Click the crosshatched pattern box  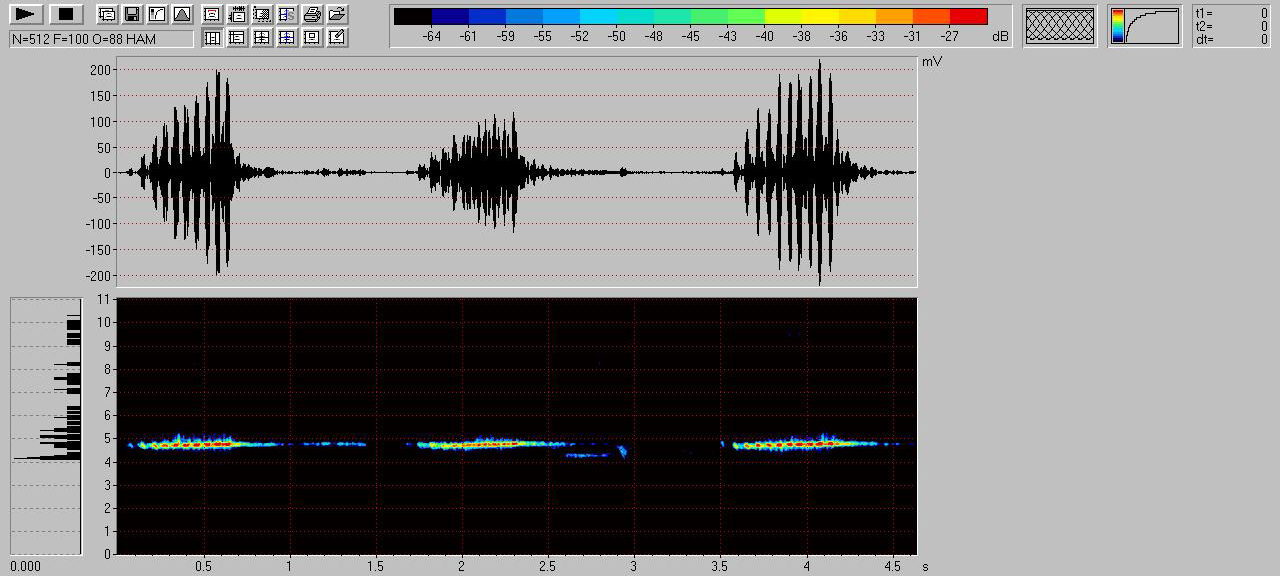pos(1059,26)
